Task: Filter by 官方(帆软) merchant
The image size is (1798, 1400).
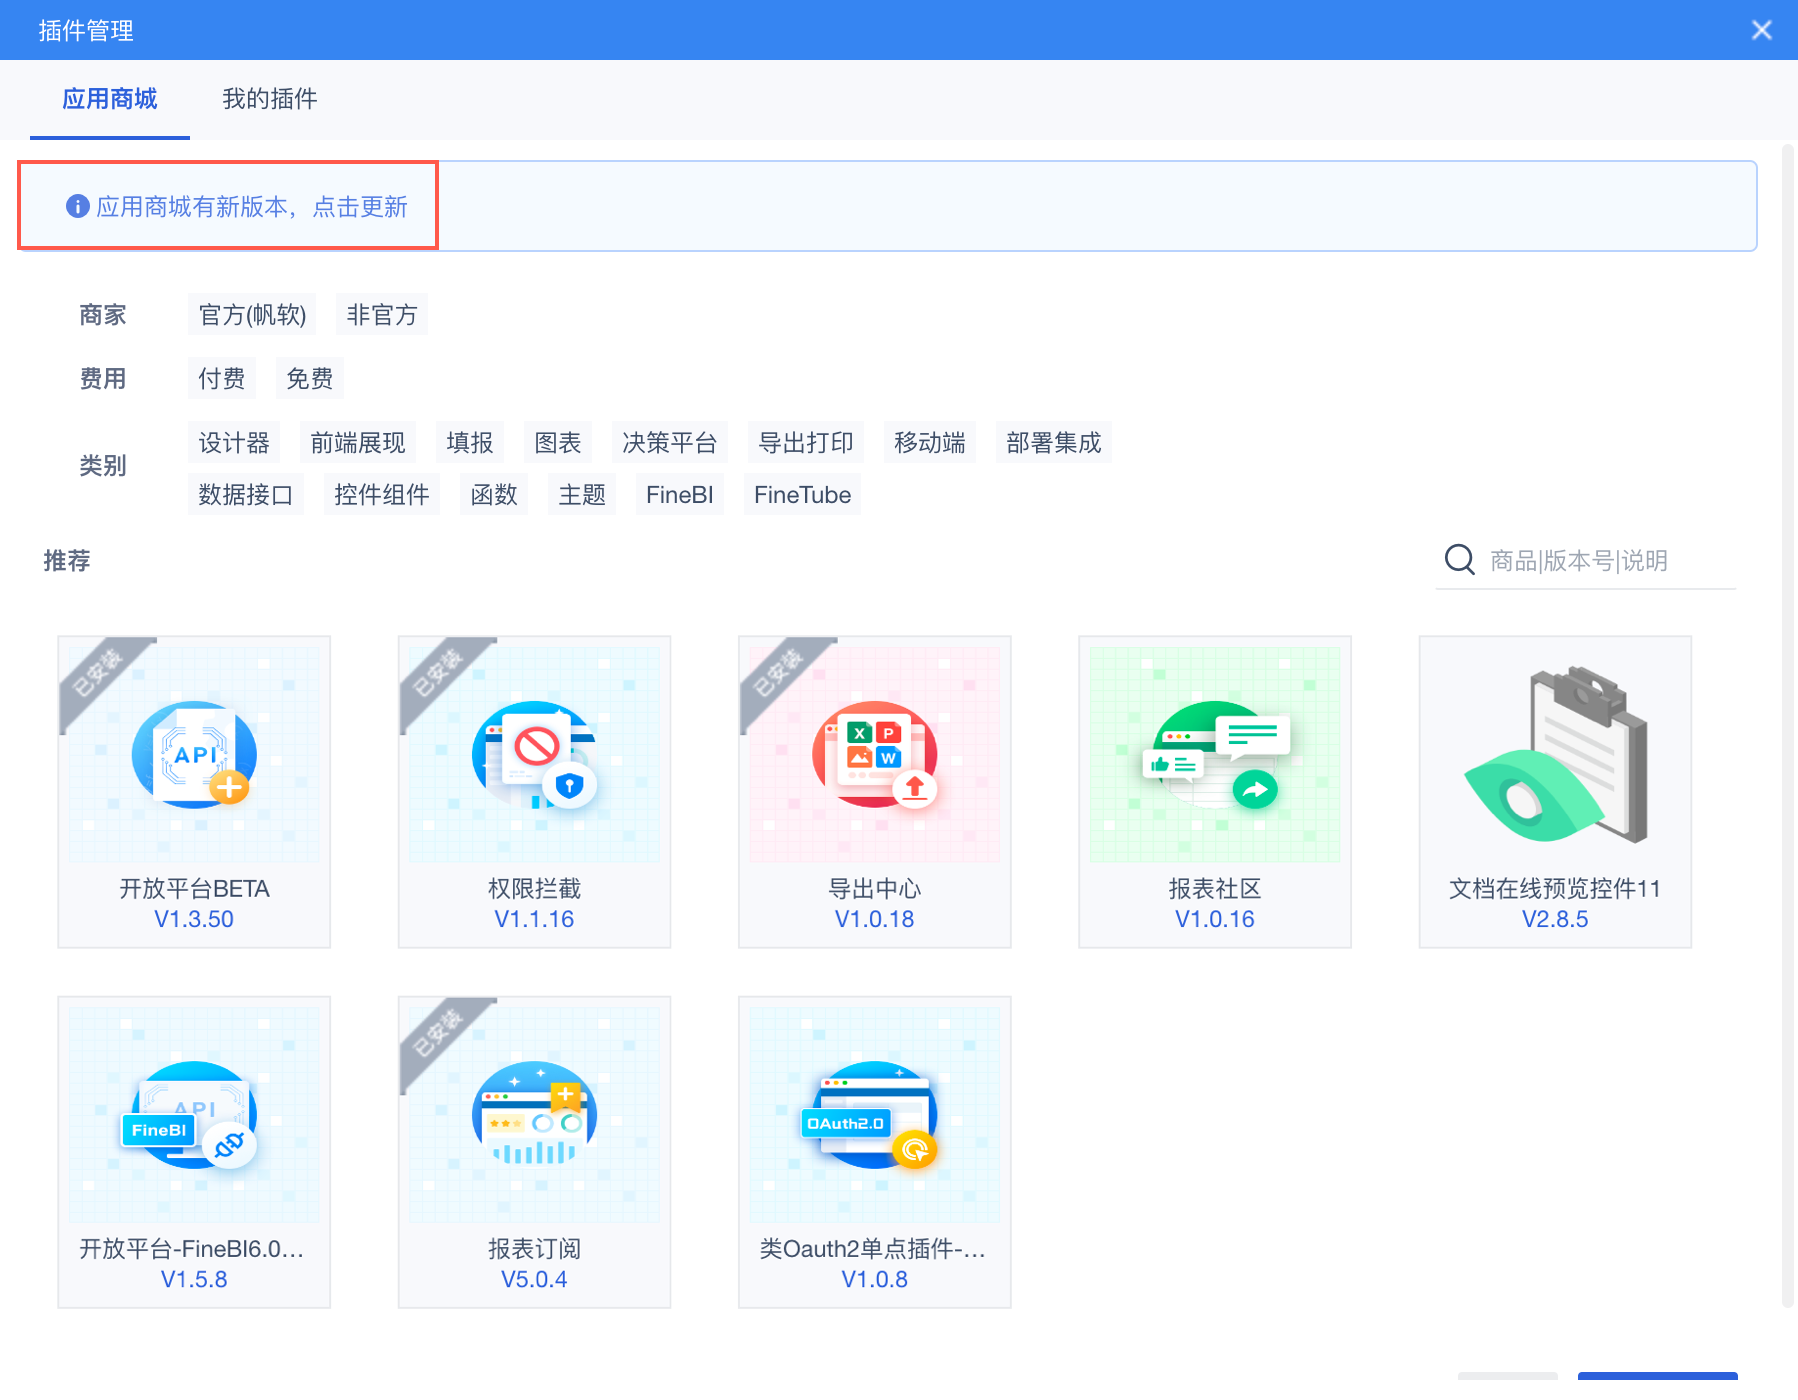Action: (252, 315)
